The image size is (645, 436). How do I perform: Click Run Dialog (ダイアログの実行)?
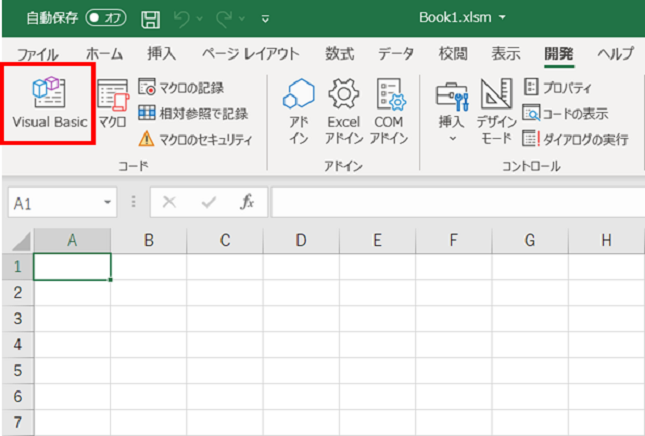(x=575, y=139)
